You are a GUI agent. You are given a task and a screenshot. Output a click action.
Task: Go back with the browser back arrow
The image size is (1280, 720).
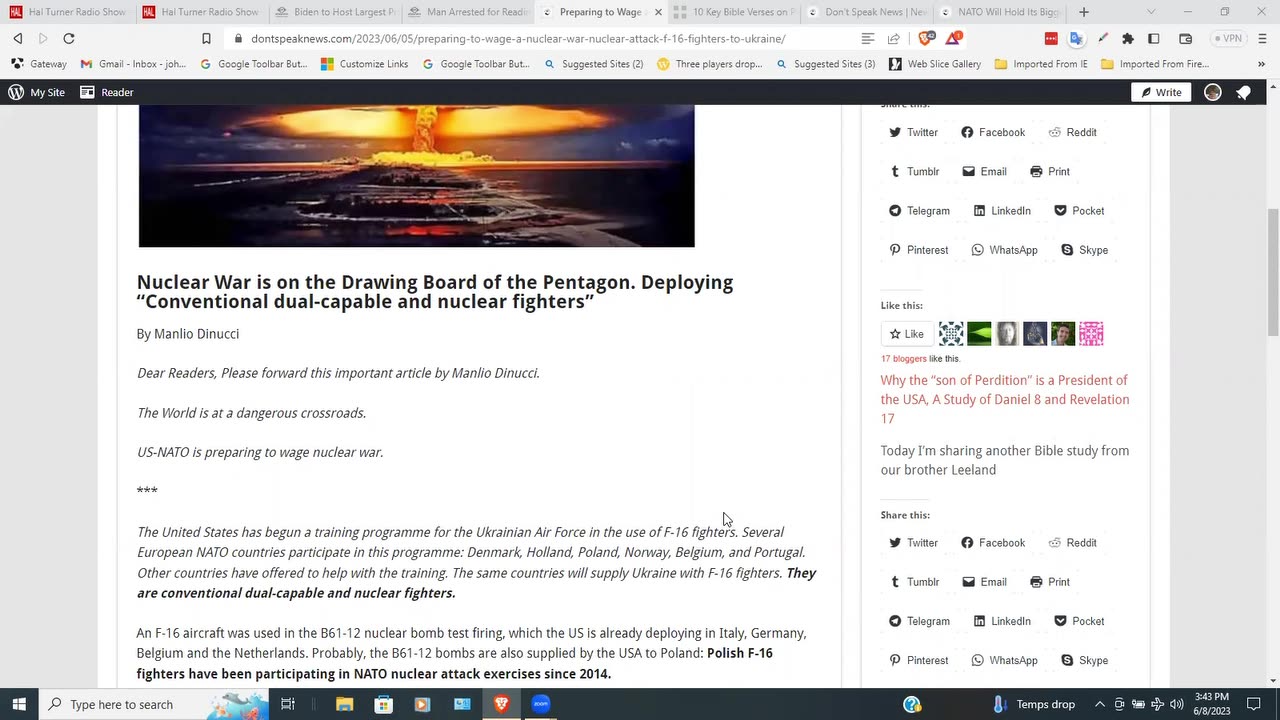point(18,38)
